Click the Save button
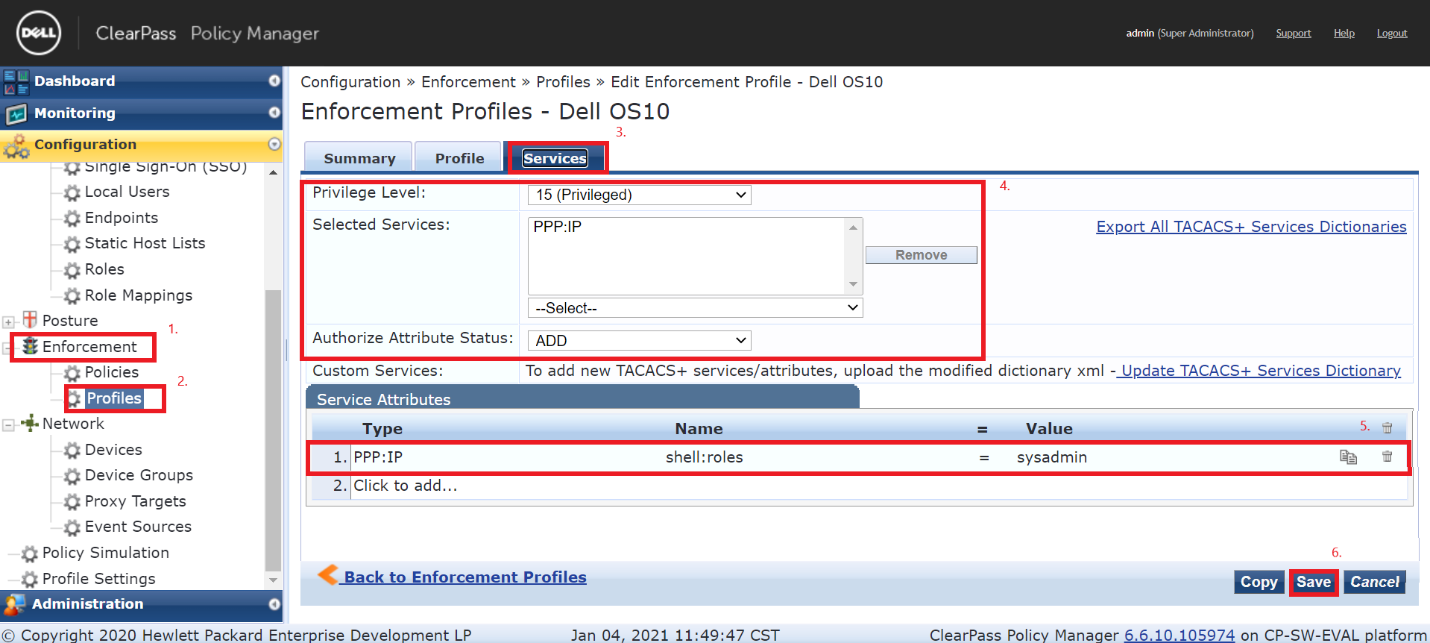The width and height of the screenshot is (1430, 643). click(x=1314, y=582)
